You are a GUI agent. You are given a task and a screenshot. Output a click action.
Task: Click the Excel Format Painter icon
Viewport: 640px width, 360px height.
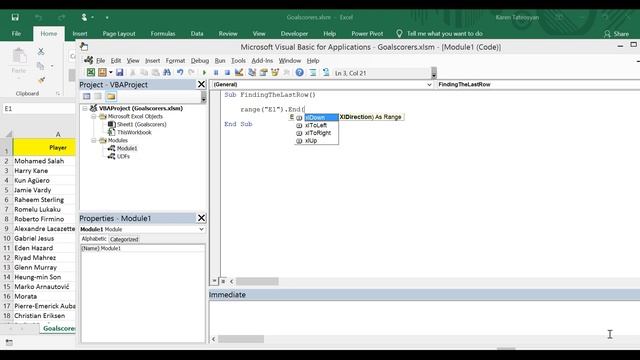(41, 80)
